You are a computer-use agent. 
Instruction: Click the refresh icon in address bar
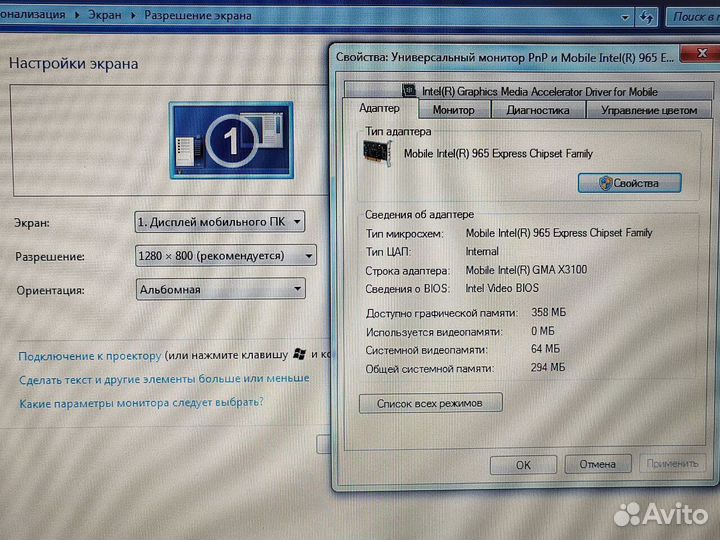(x=647, y=18)
